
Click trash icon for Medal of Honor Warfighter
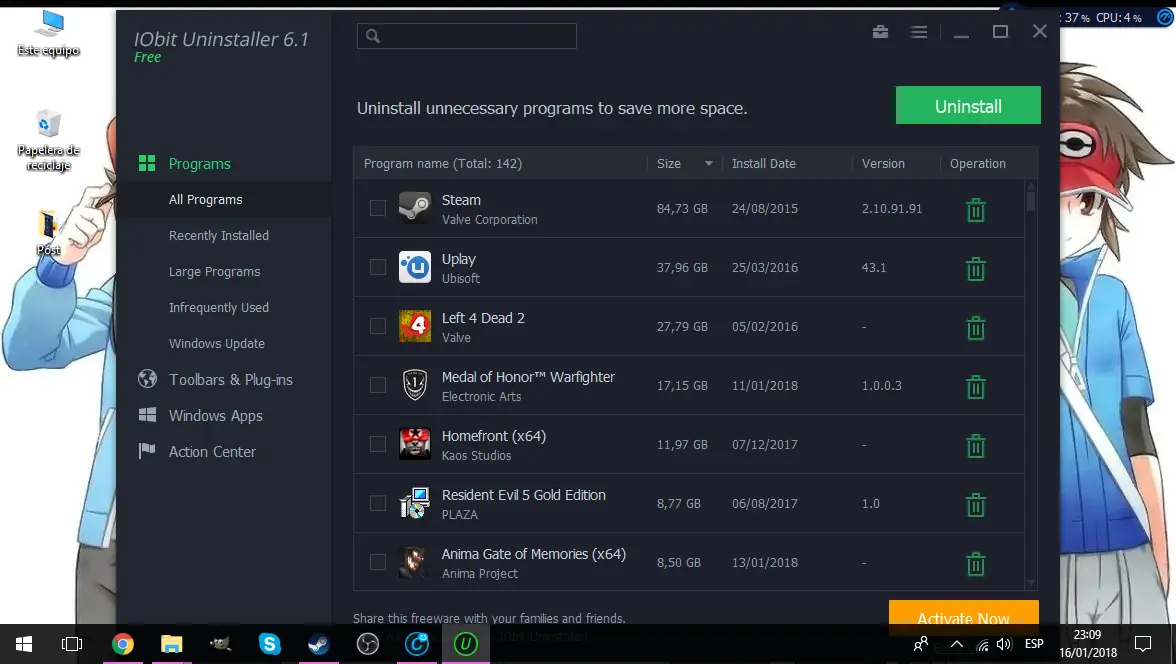point(976,387)
